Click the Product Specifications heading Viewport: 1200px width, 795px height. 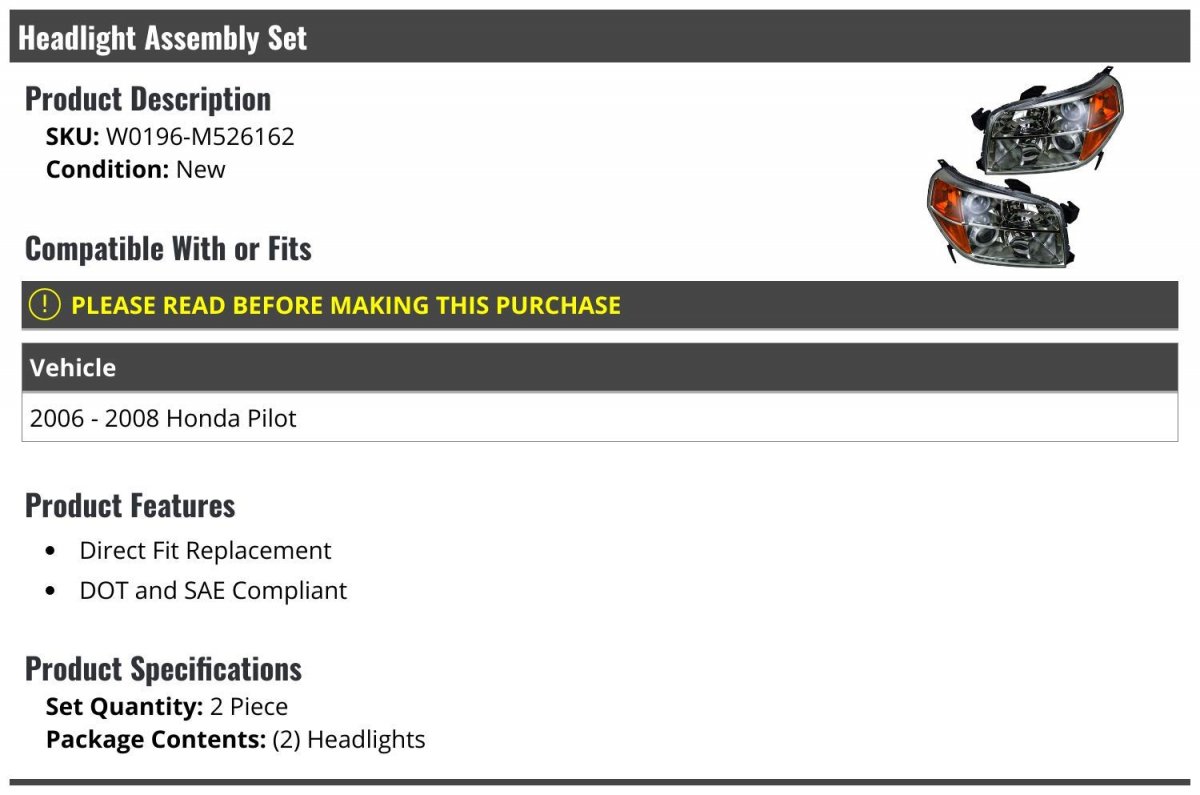[x=163, y=668]
